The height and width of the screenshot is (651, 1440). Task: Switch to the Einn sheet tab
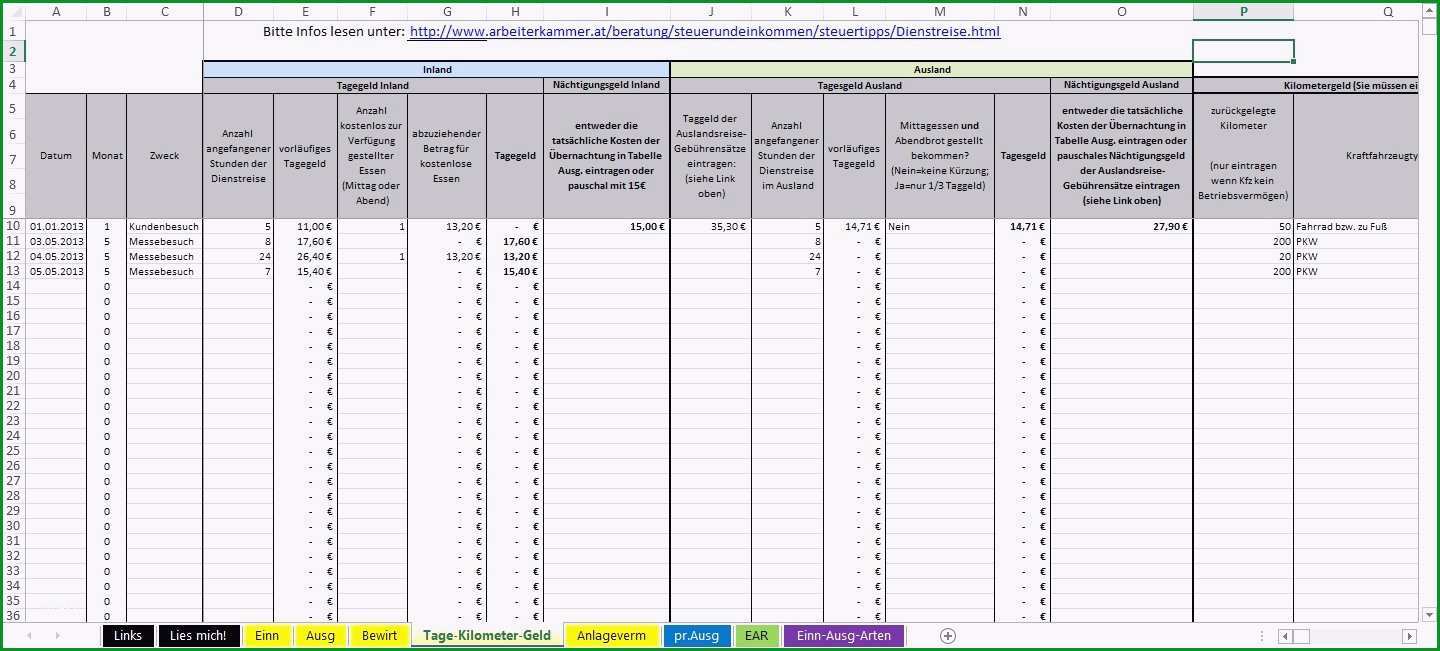(x=267, y=636)
